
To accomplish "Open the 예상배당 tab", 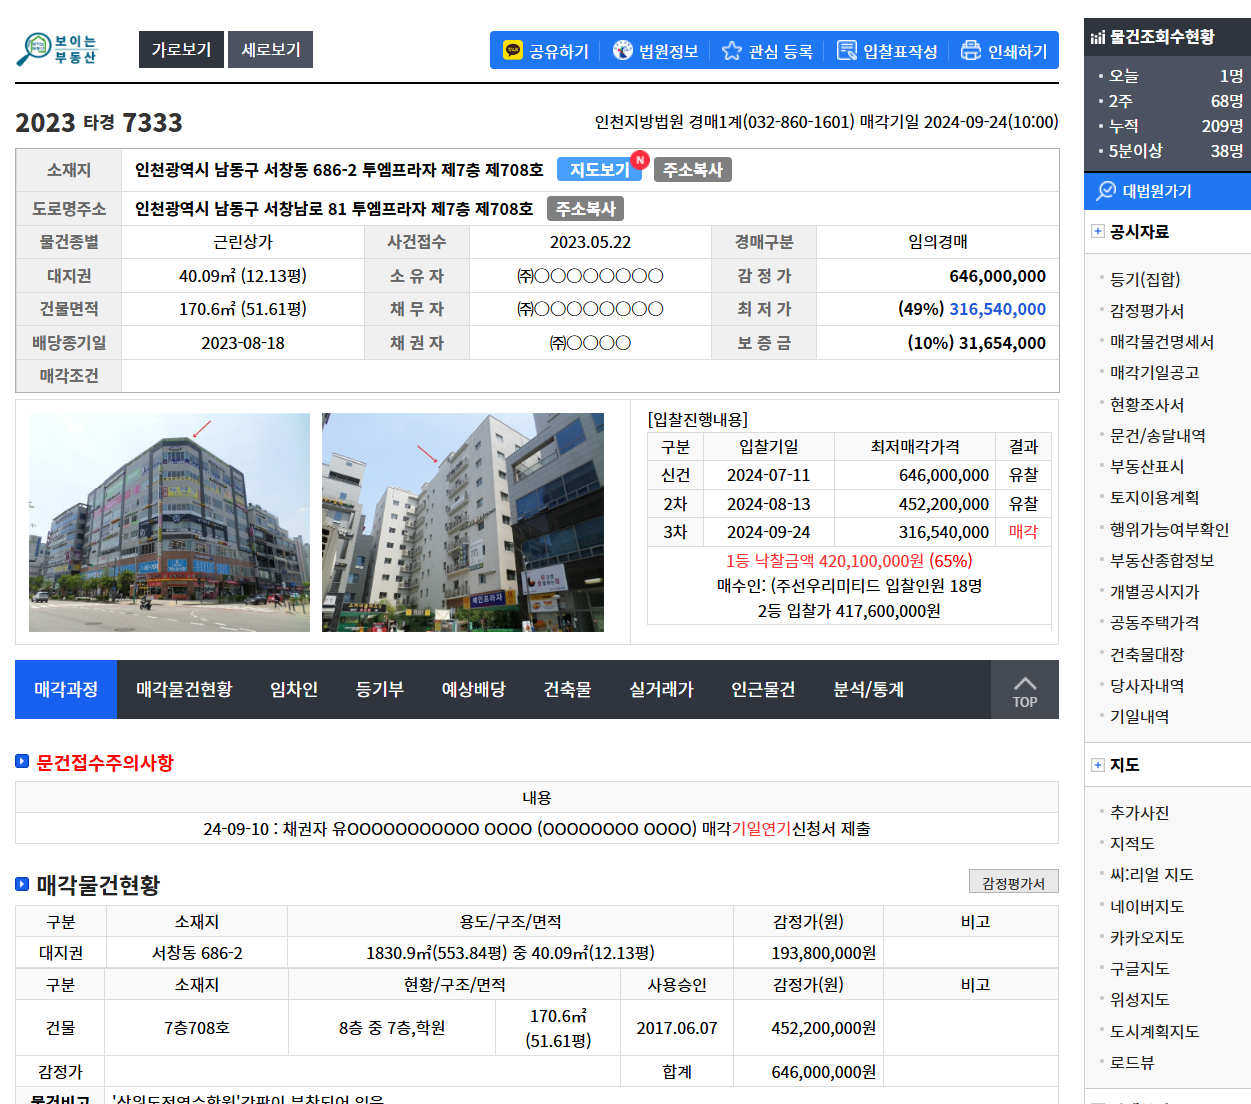I will pos(474,690).
